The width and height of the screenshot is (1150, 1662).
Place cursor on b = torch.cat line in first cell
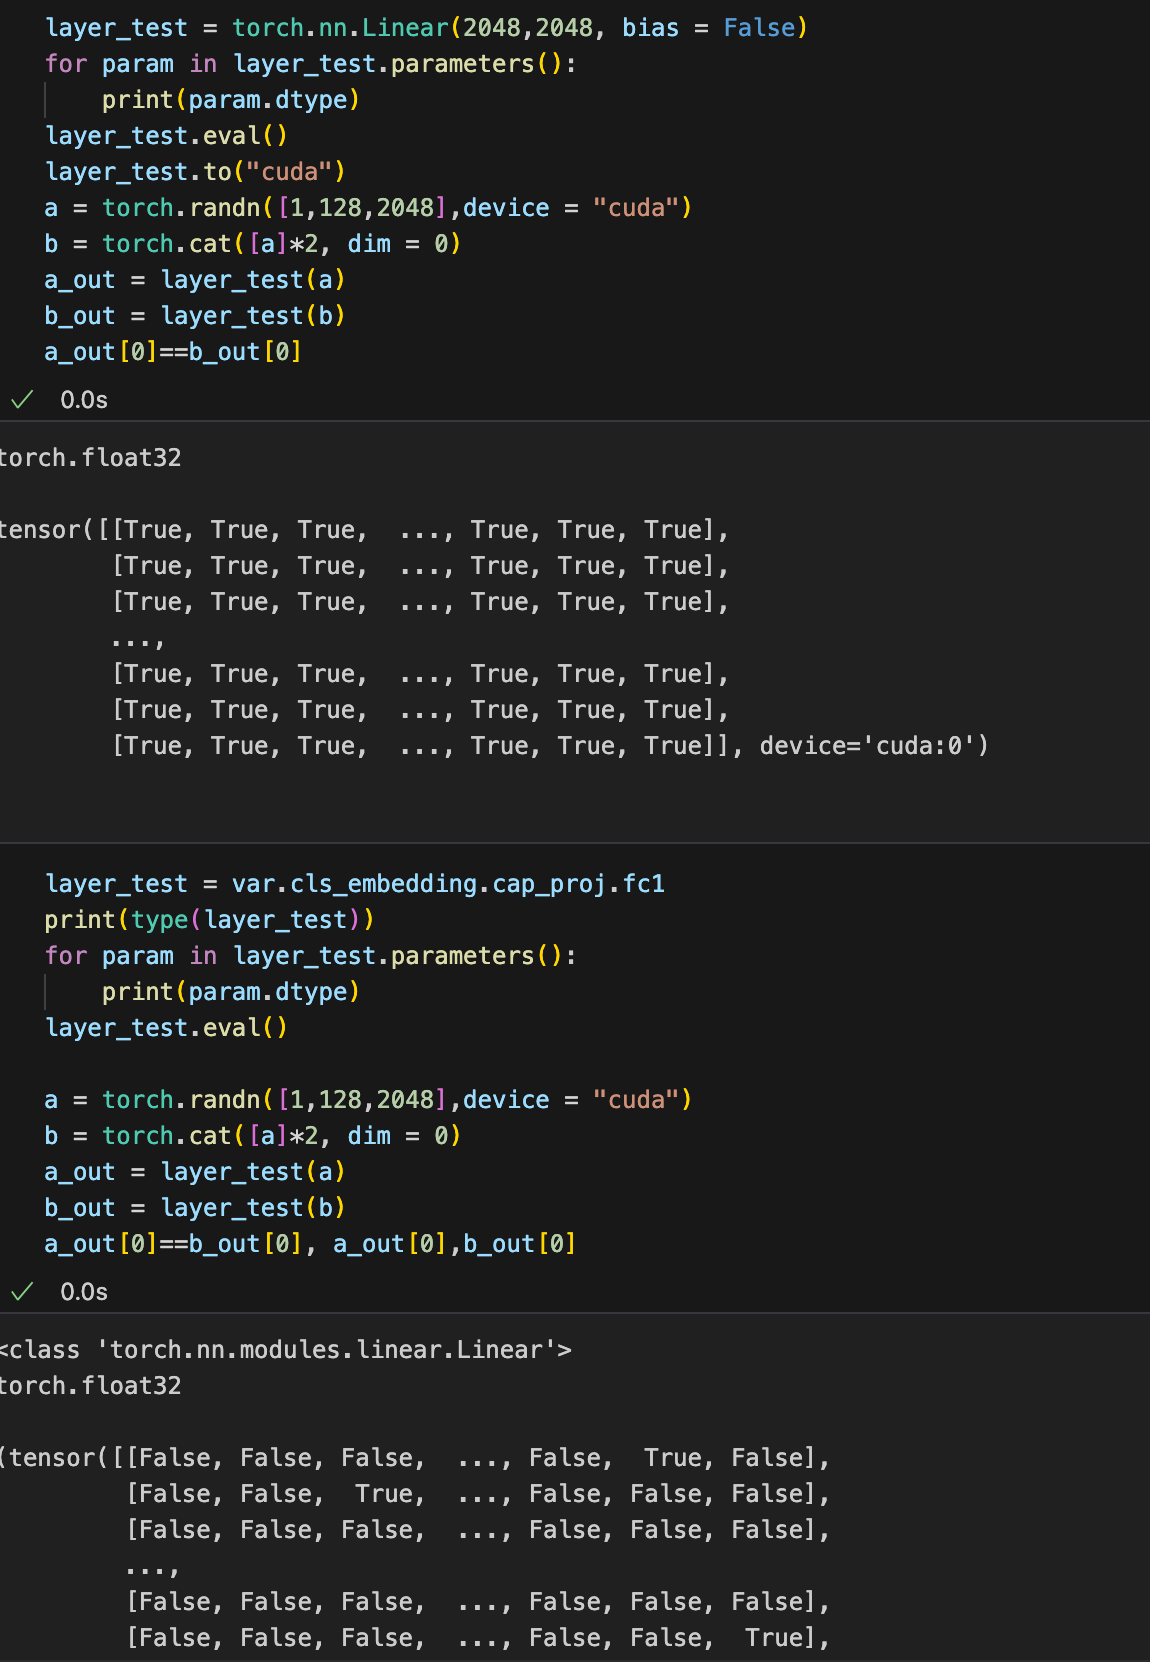252,244
